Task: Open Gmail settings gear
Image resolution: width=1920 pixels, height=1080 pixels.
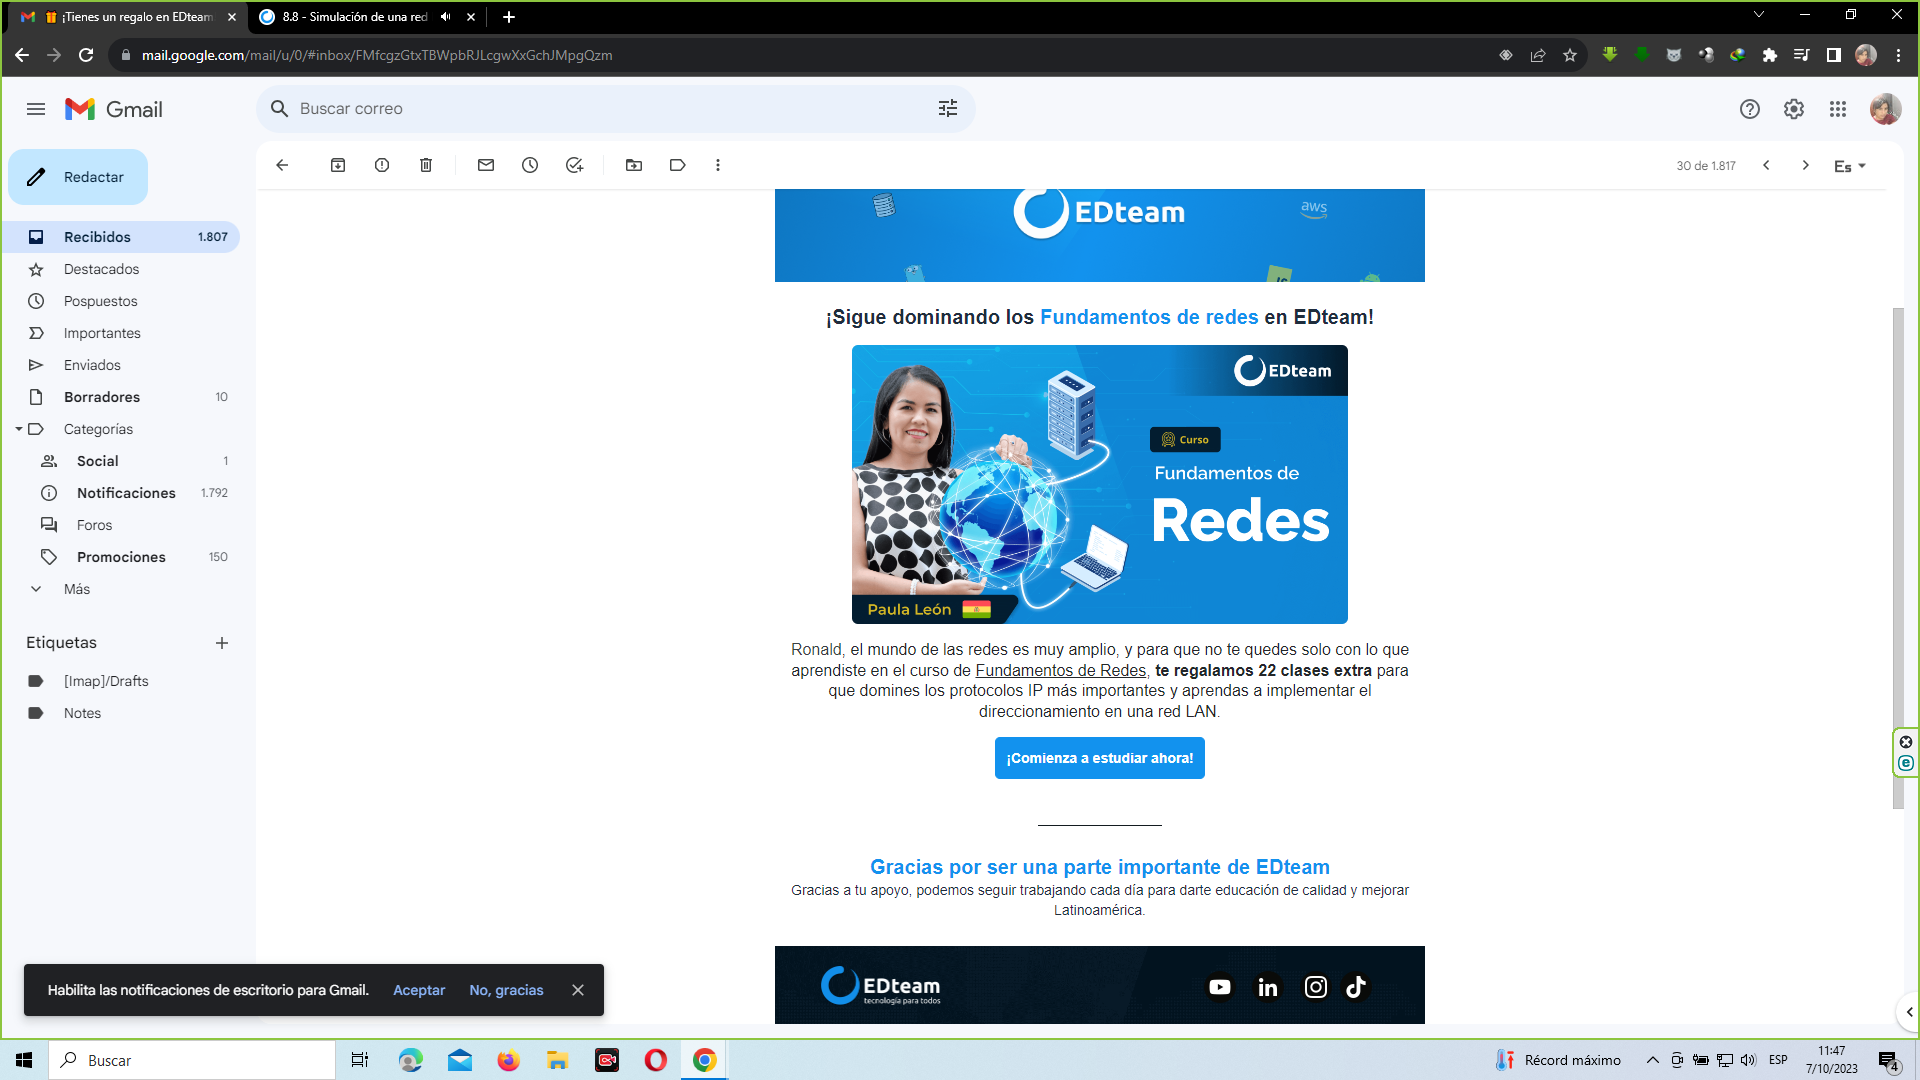Action: coord(1794,109)
